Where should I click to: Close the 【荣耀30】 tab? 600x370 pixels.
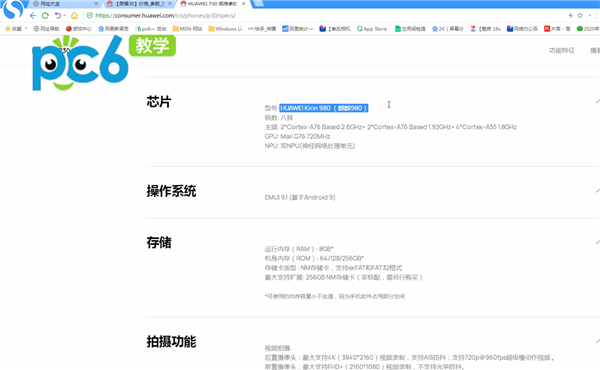point(170,4)
